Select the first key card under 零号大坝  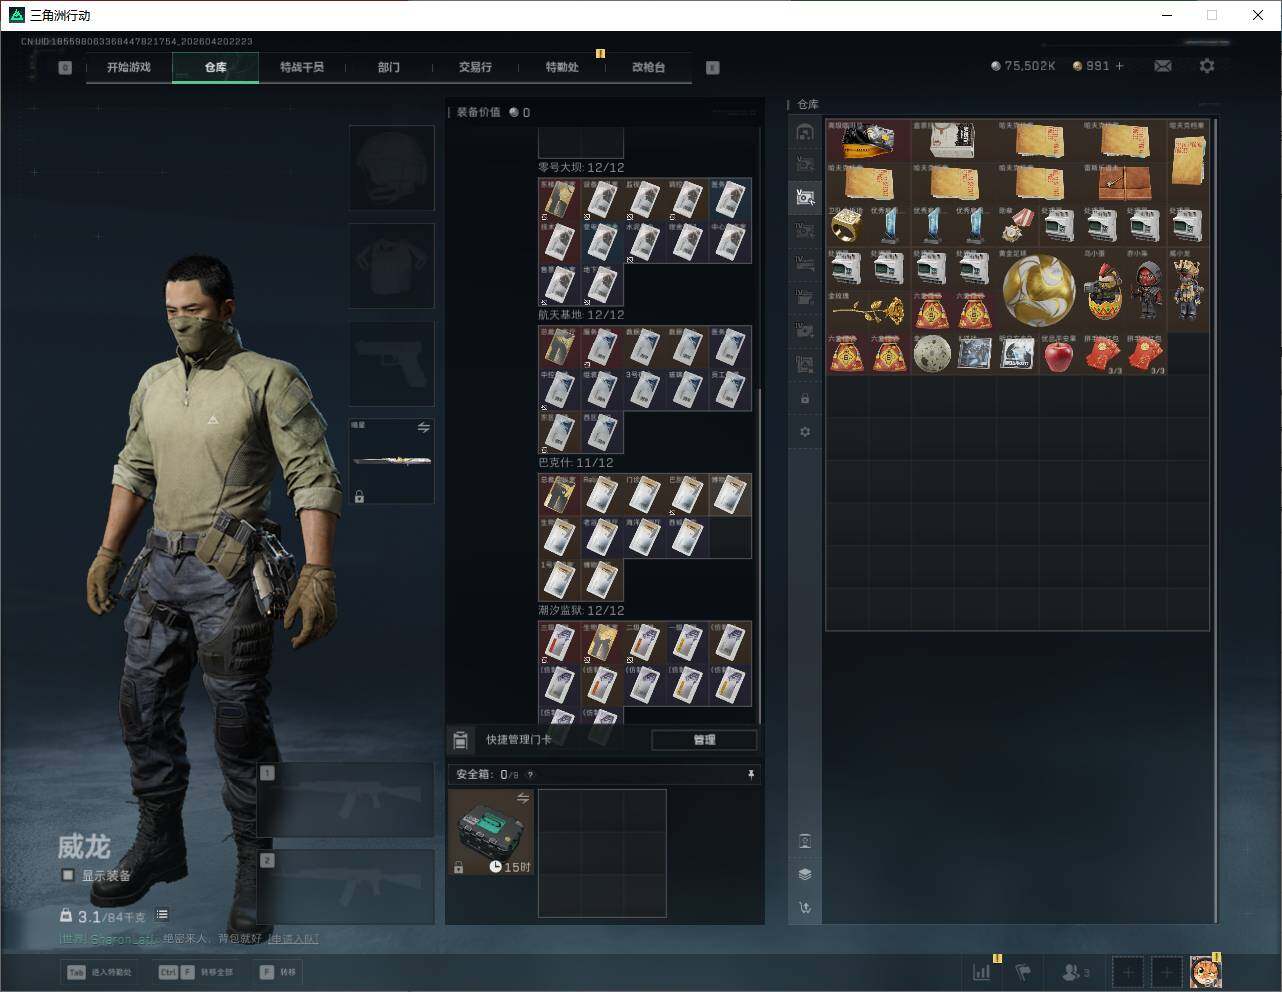click(559, 199)
